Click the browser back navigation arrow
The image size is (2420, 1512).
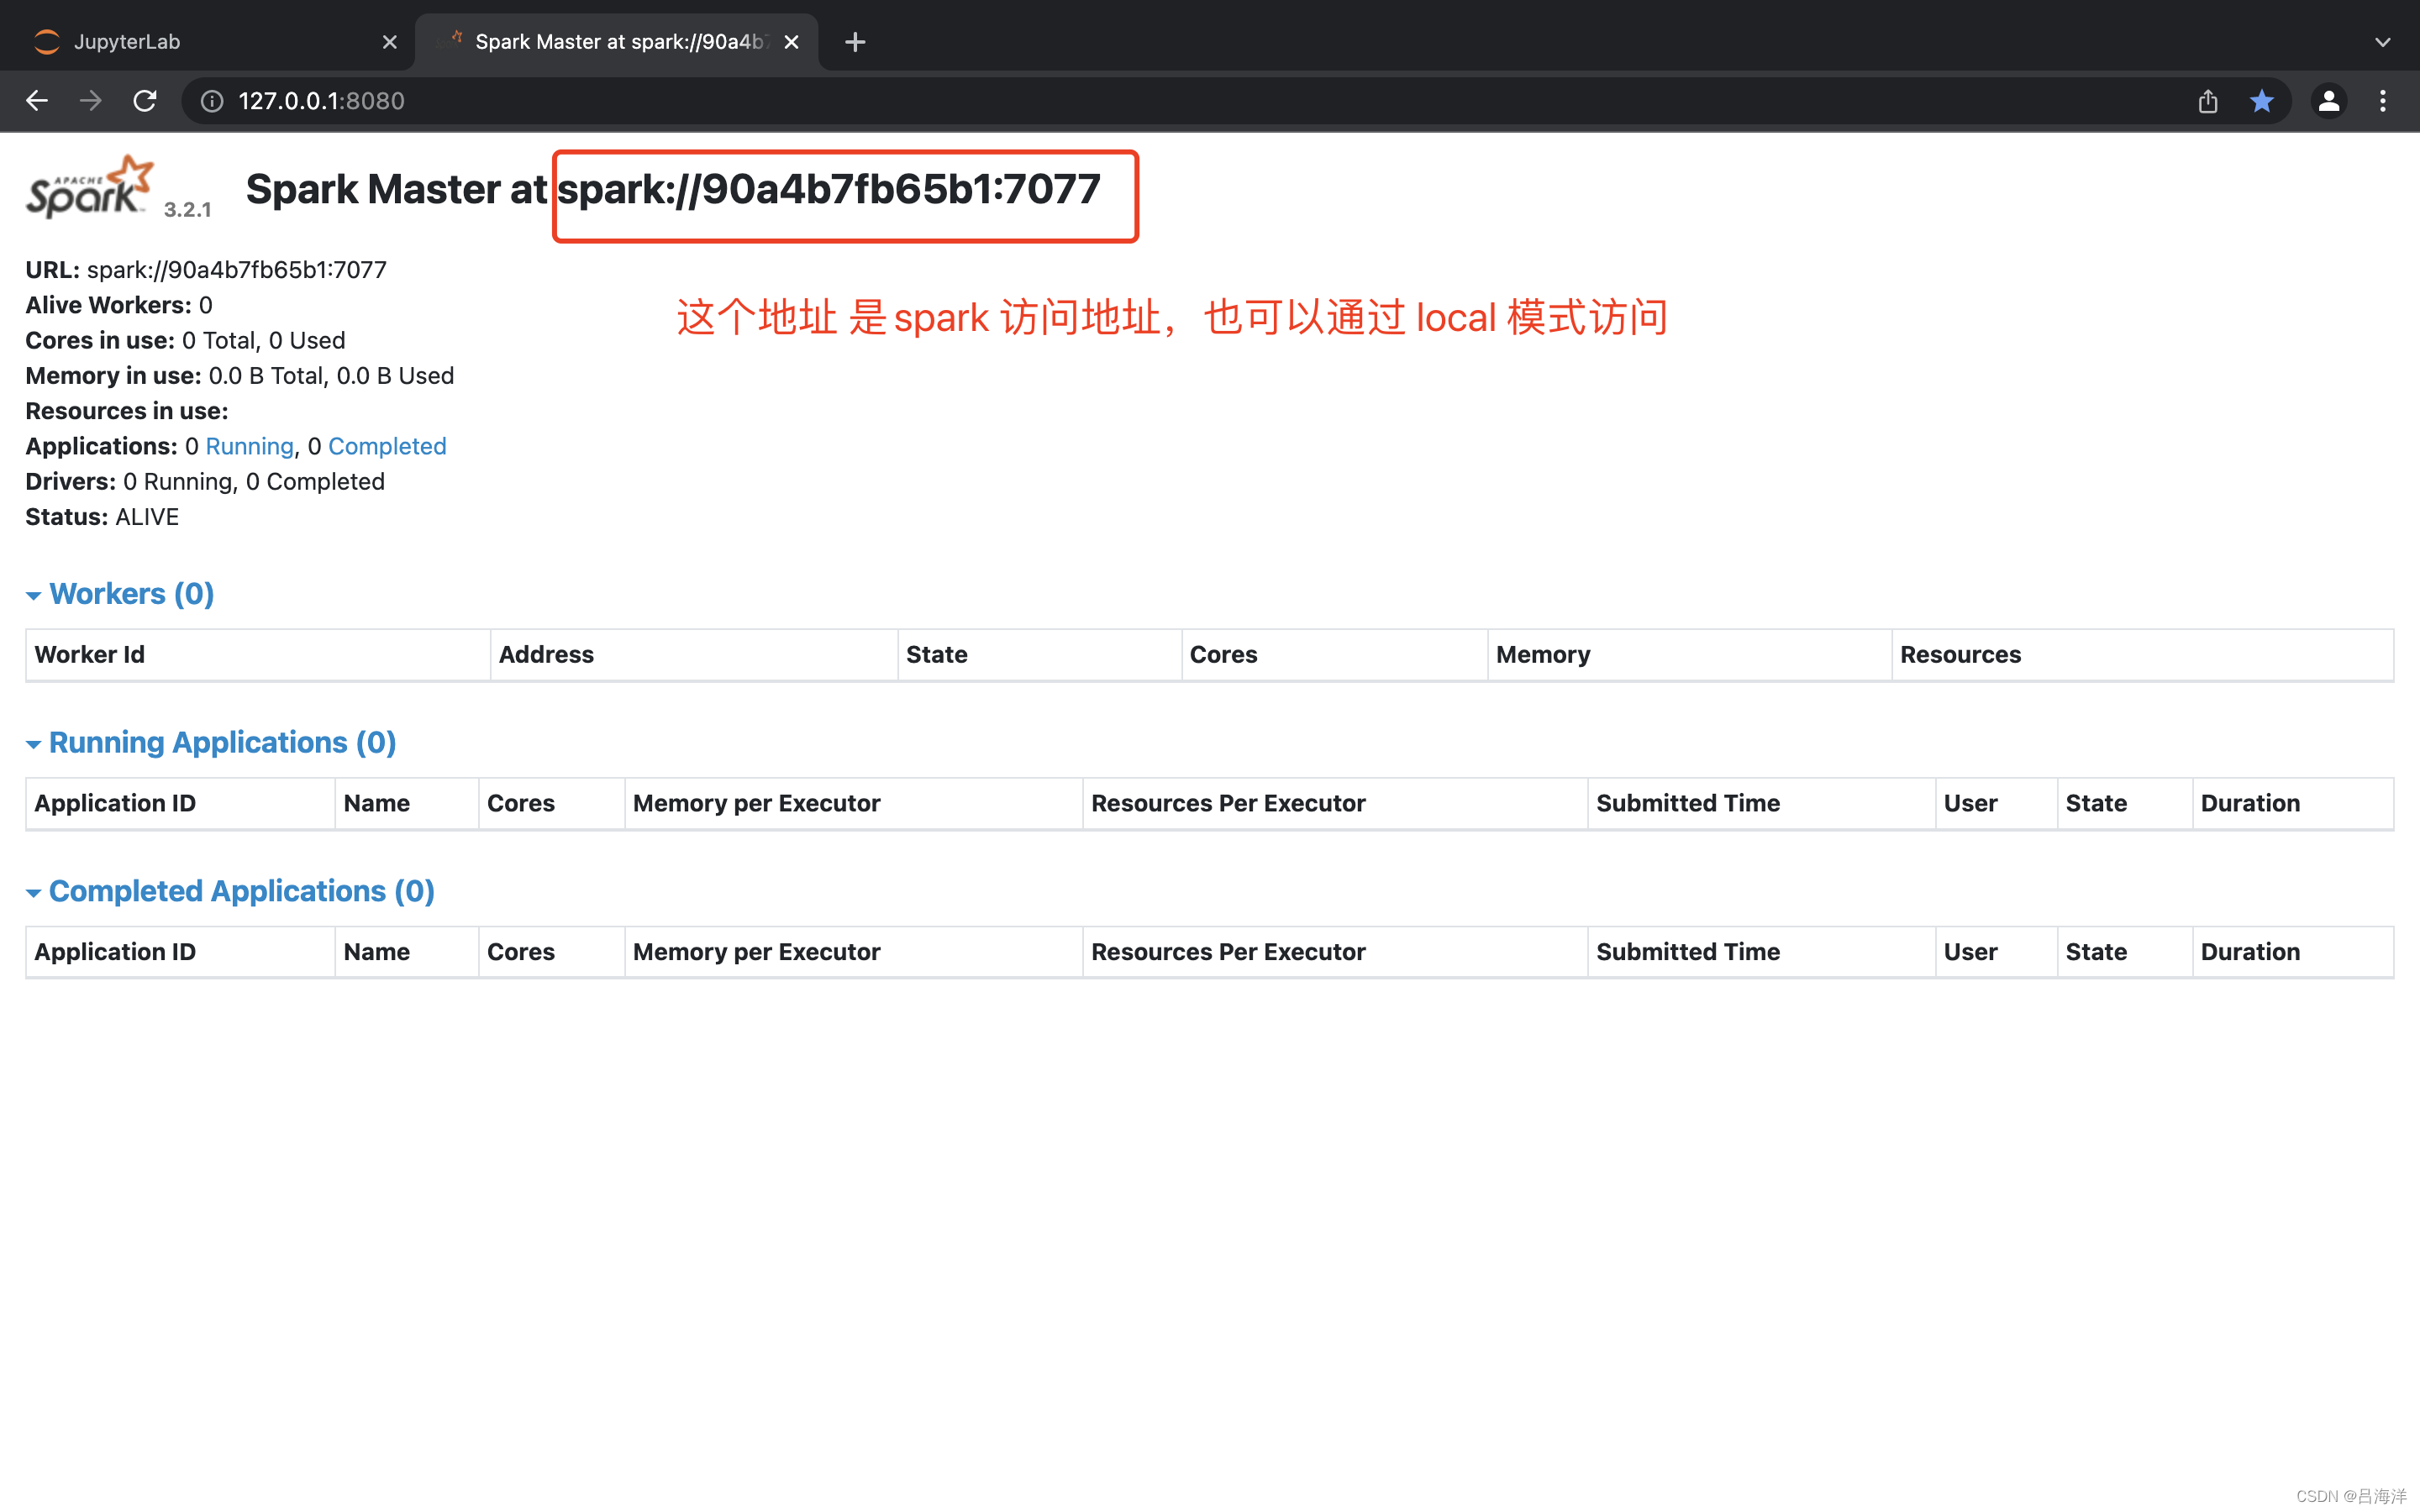[37, 100]
